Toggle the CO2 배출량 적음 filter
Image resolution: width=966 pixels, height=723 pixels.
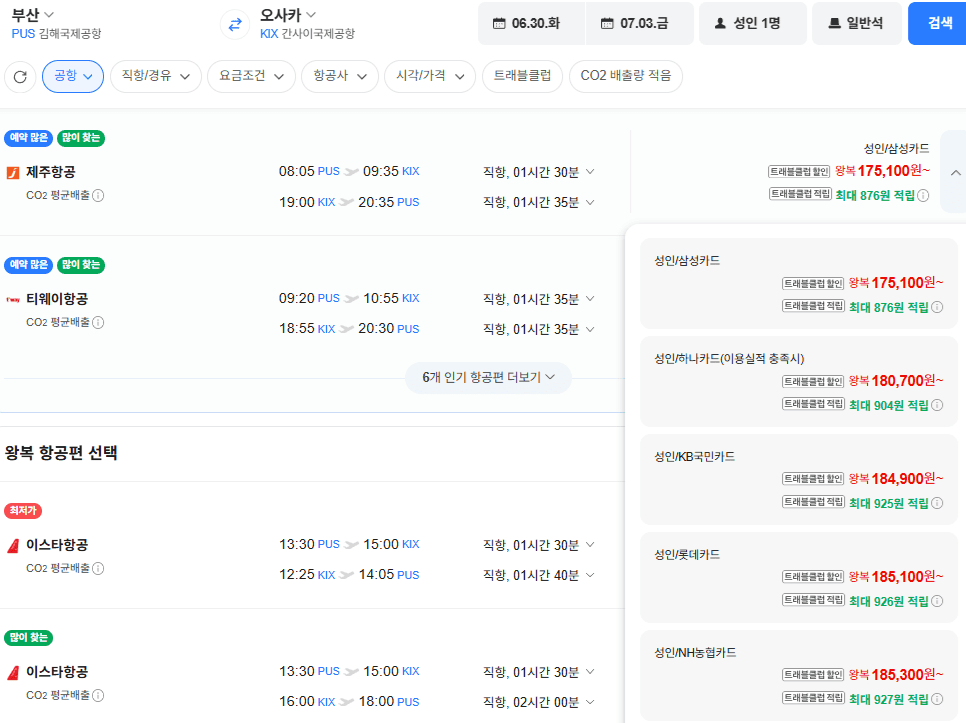click(625, 76)
